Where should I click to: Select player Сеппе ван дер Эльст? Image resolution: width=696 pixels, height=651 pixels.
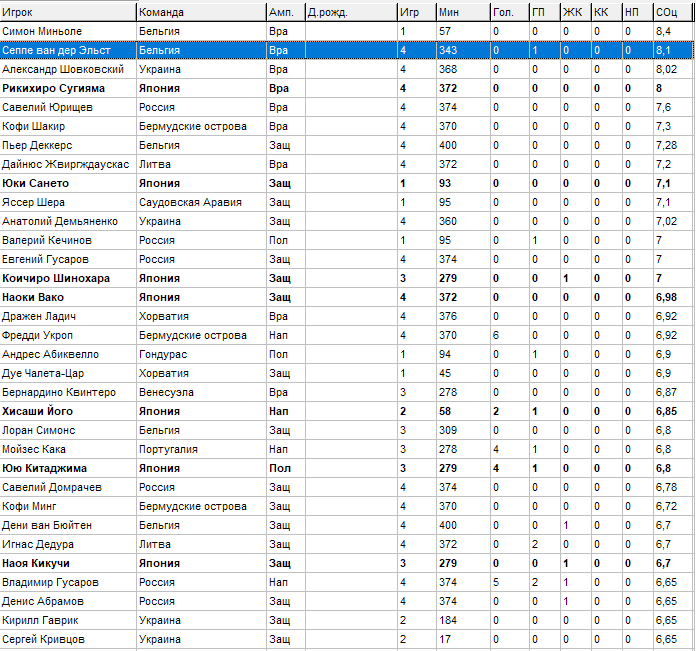coord(56,50)
